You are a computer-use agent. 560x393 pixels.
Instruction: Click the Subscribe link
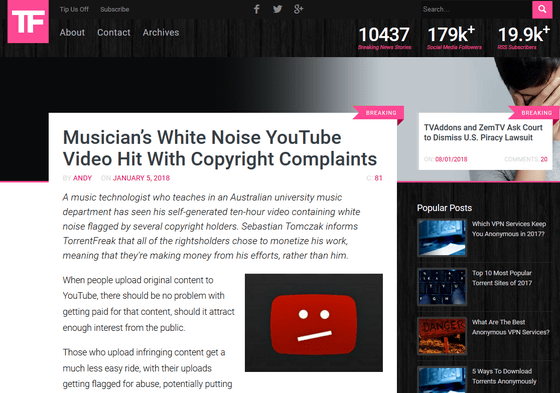click(x=115, y=9)
